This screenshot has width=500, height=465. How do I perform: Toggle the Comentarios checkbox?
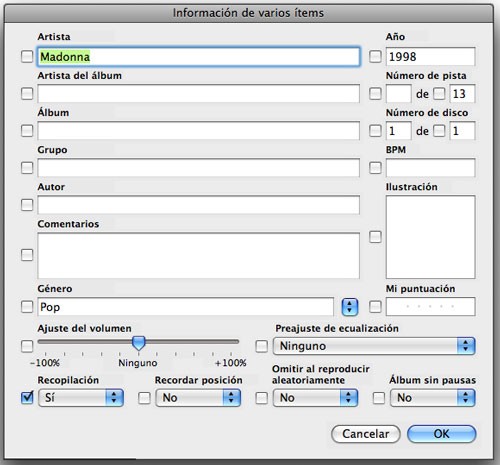(x=27, y=255)
